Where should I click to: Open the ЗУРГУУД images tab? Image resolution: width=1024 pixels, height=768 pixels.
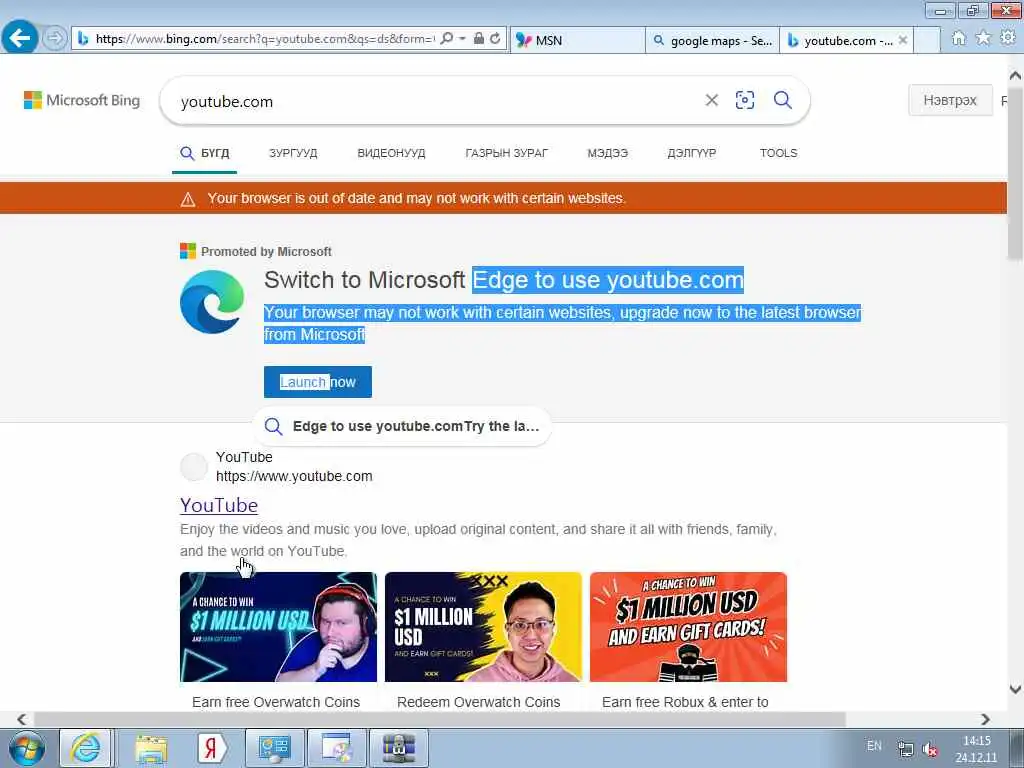coord(293,153)
